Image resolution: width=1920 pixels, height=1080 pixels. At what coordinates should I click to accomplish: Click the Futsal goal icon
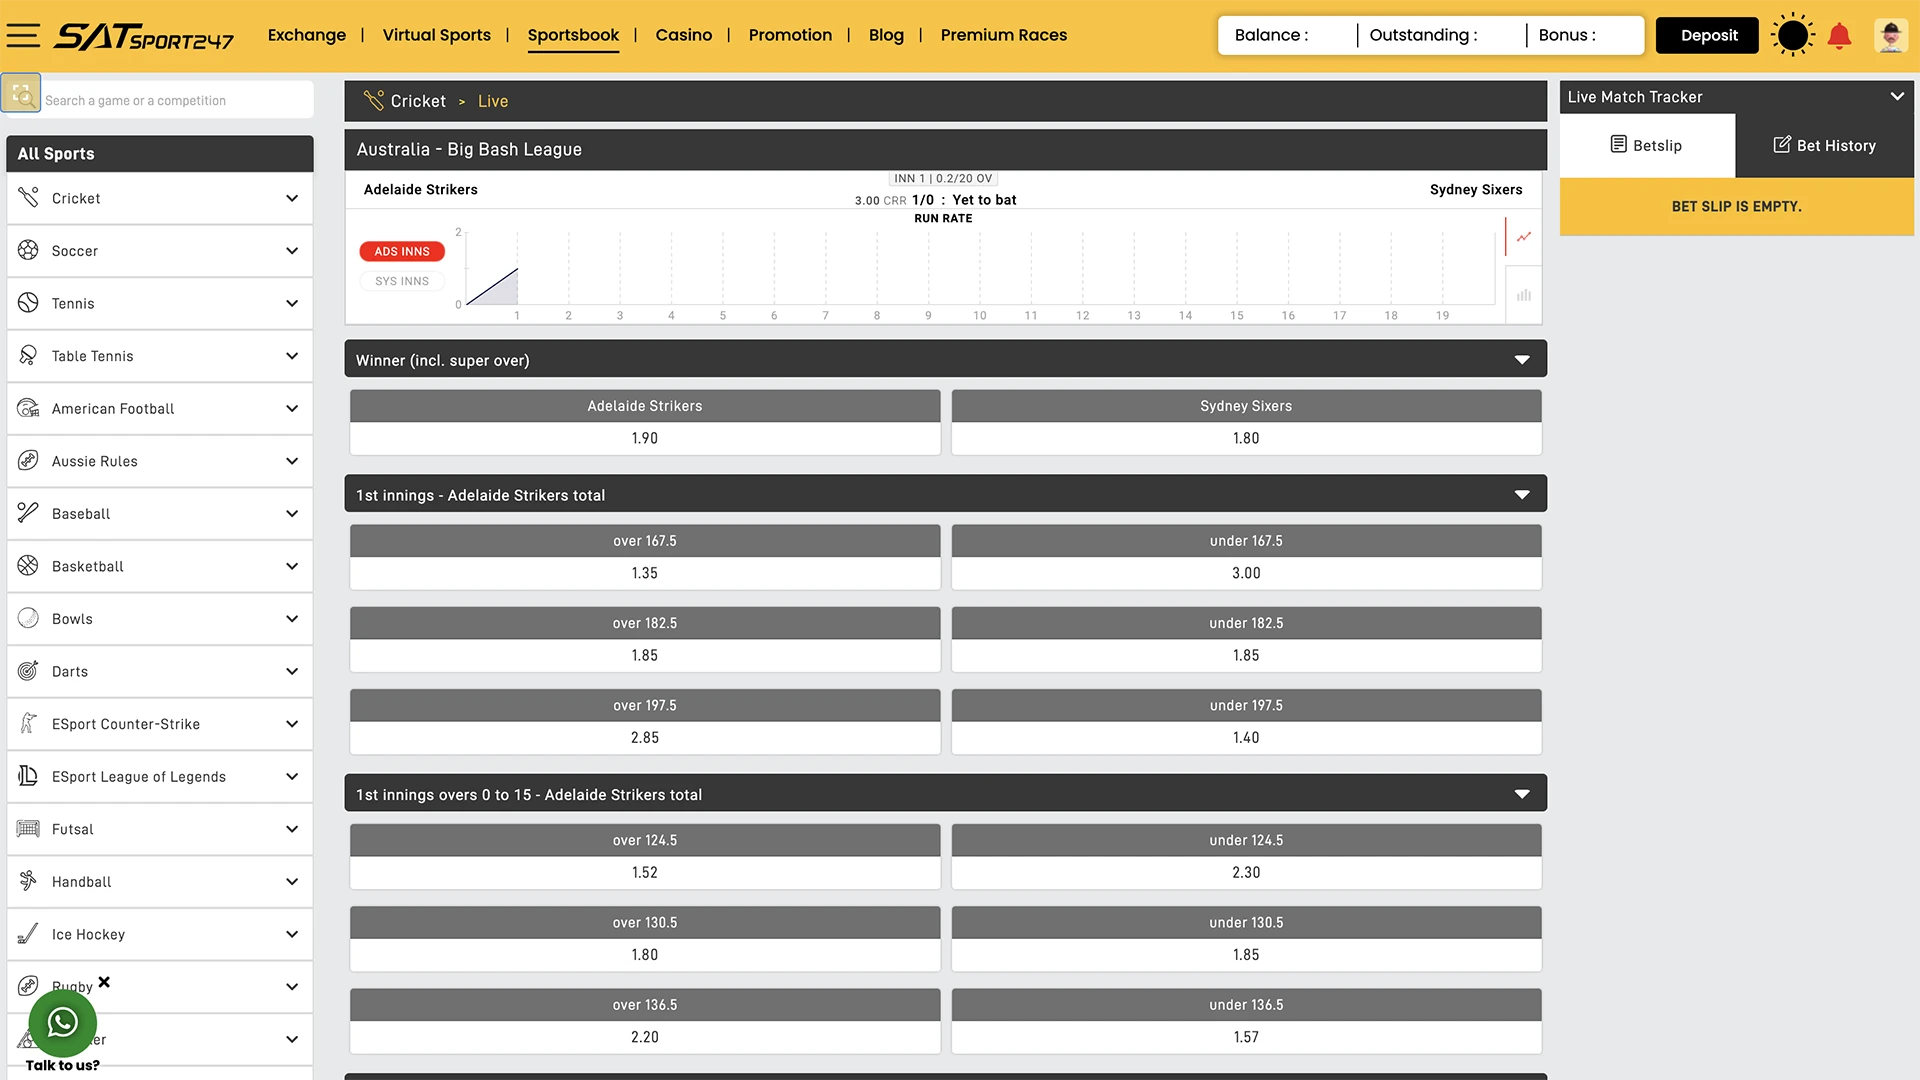(28, 829)
